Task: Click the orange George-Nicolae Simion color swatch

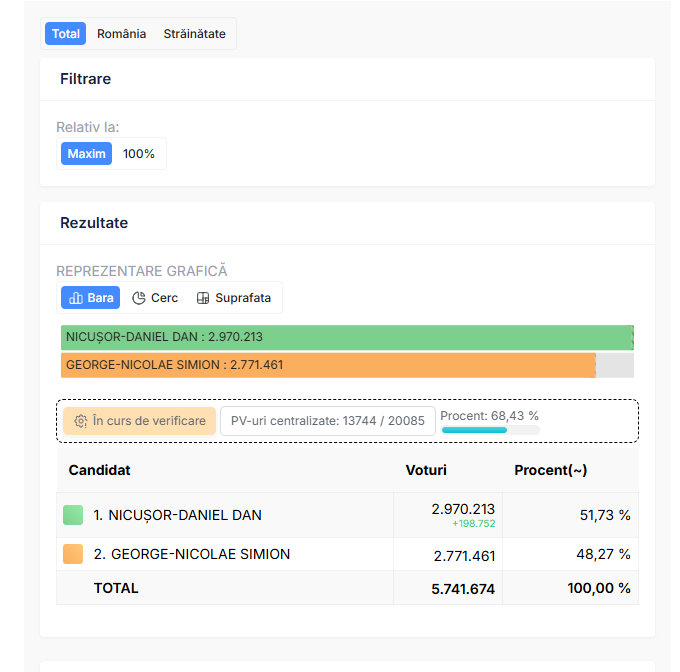Action: point(73,554)
